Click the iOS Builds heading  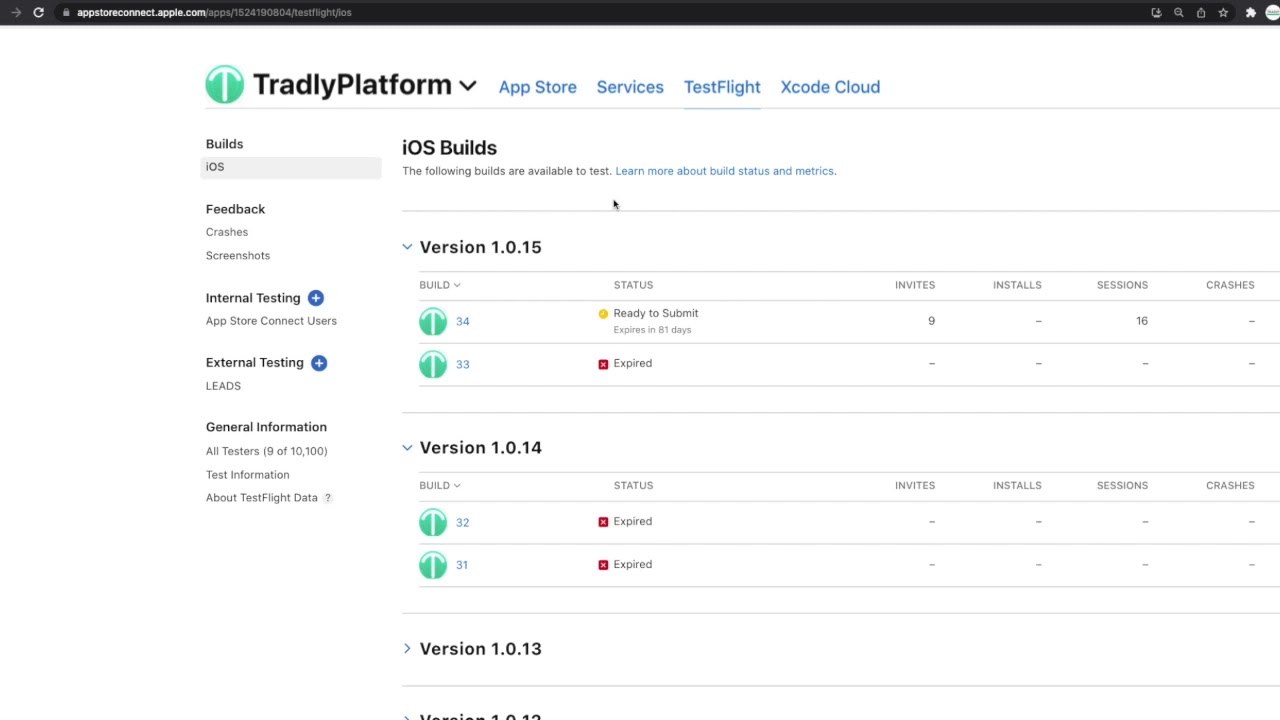click(449, 148)
